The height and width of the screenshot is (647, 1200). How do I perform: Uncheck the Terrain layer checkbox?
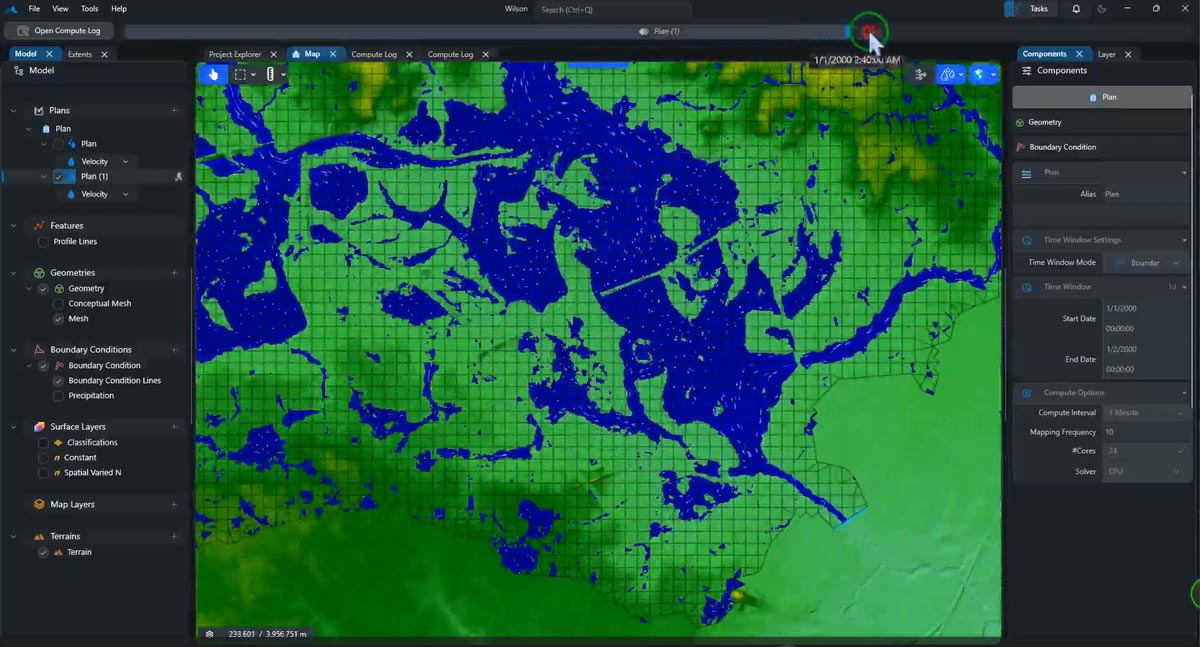coord(43,552)
